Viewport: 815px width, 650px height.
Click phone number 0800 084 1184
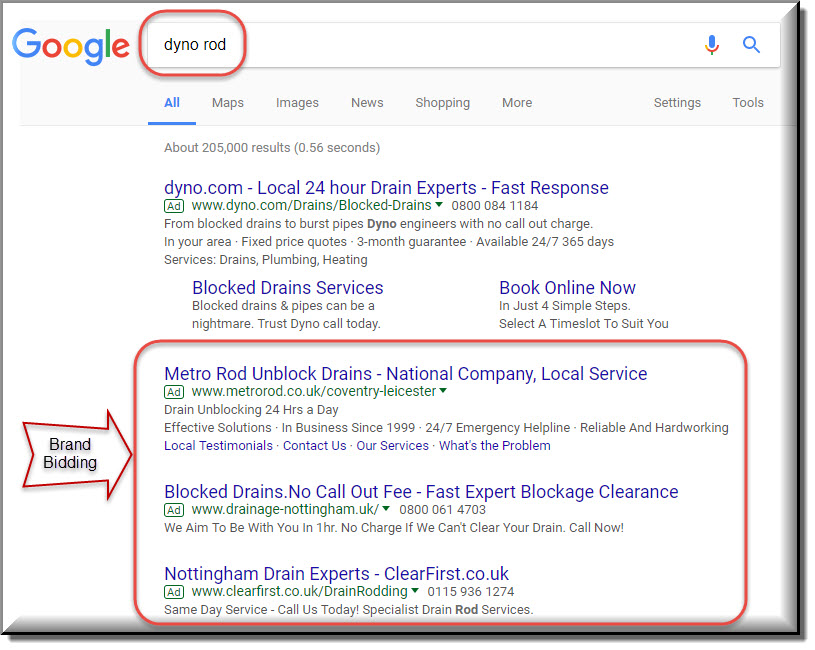click(x=494, y=206)
